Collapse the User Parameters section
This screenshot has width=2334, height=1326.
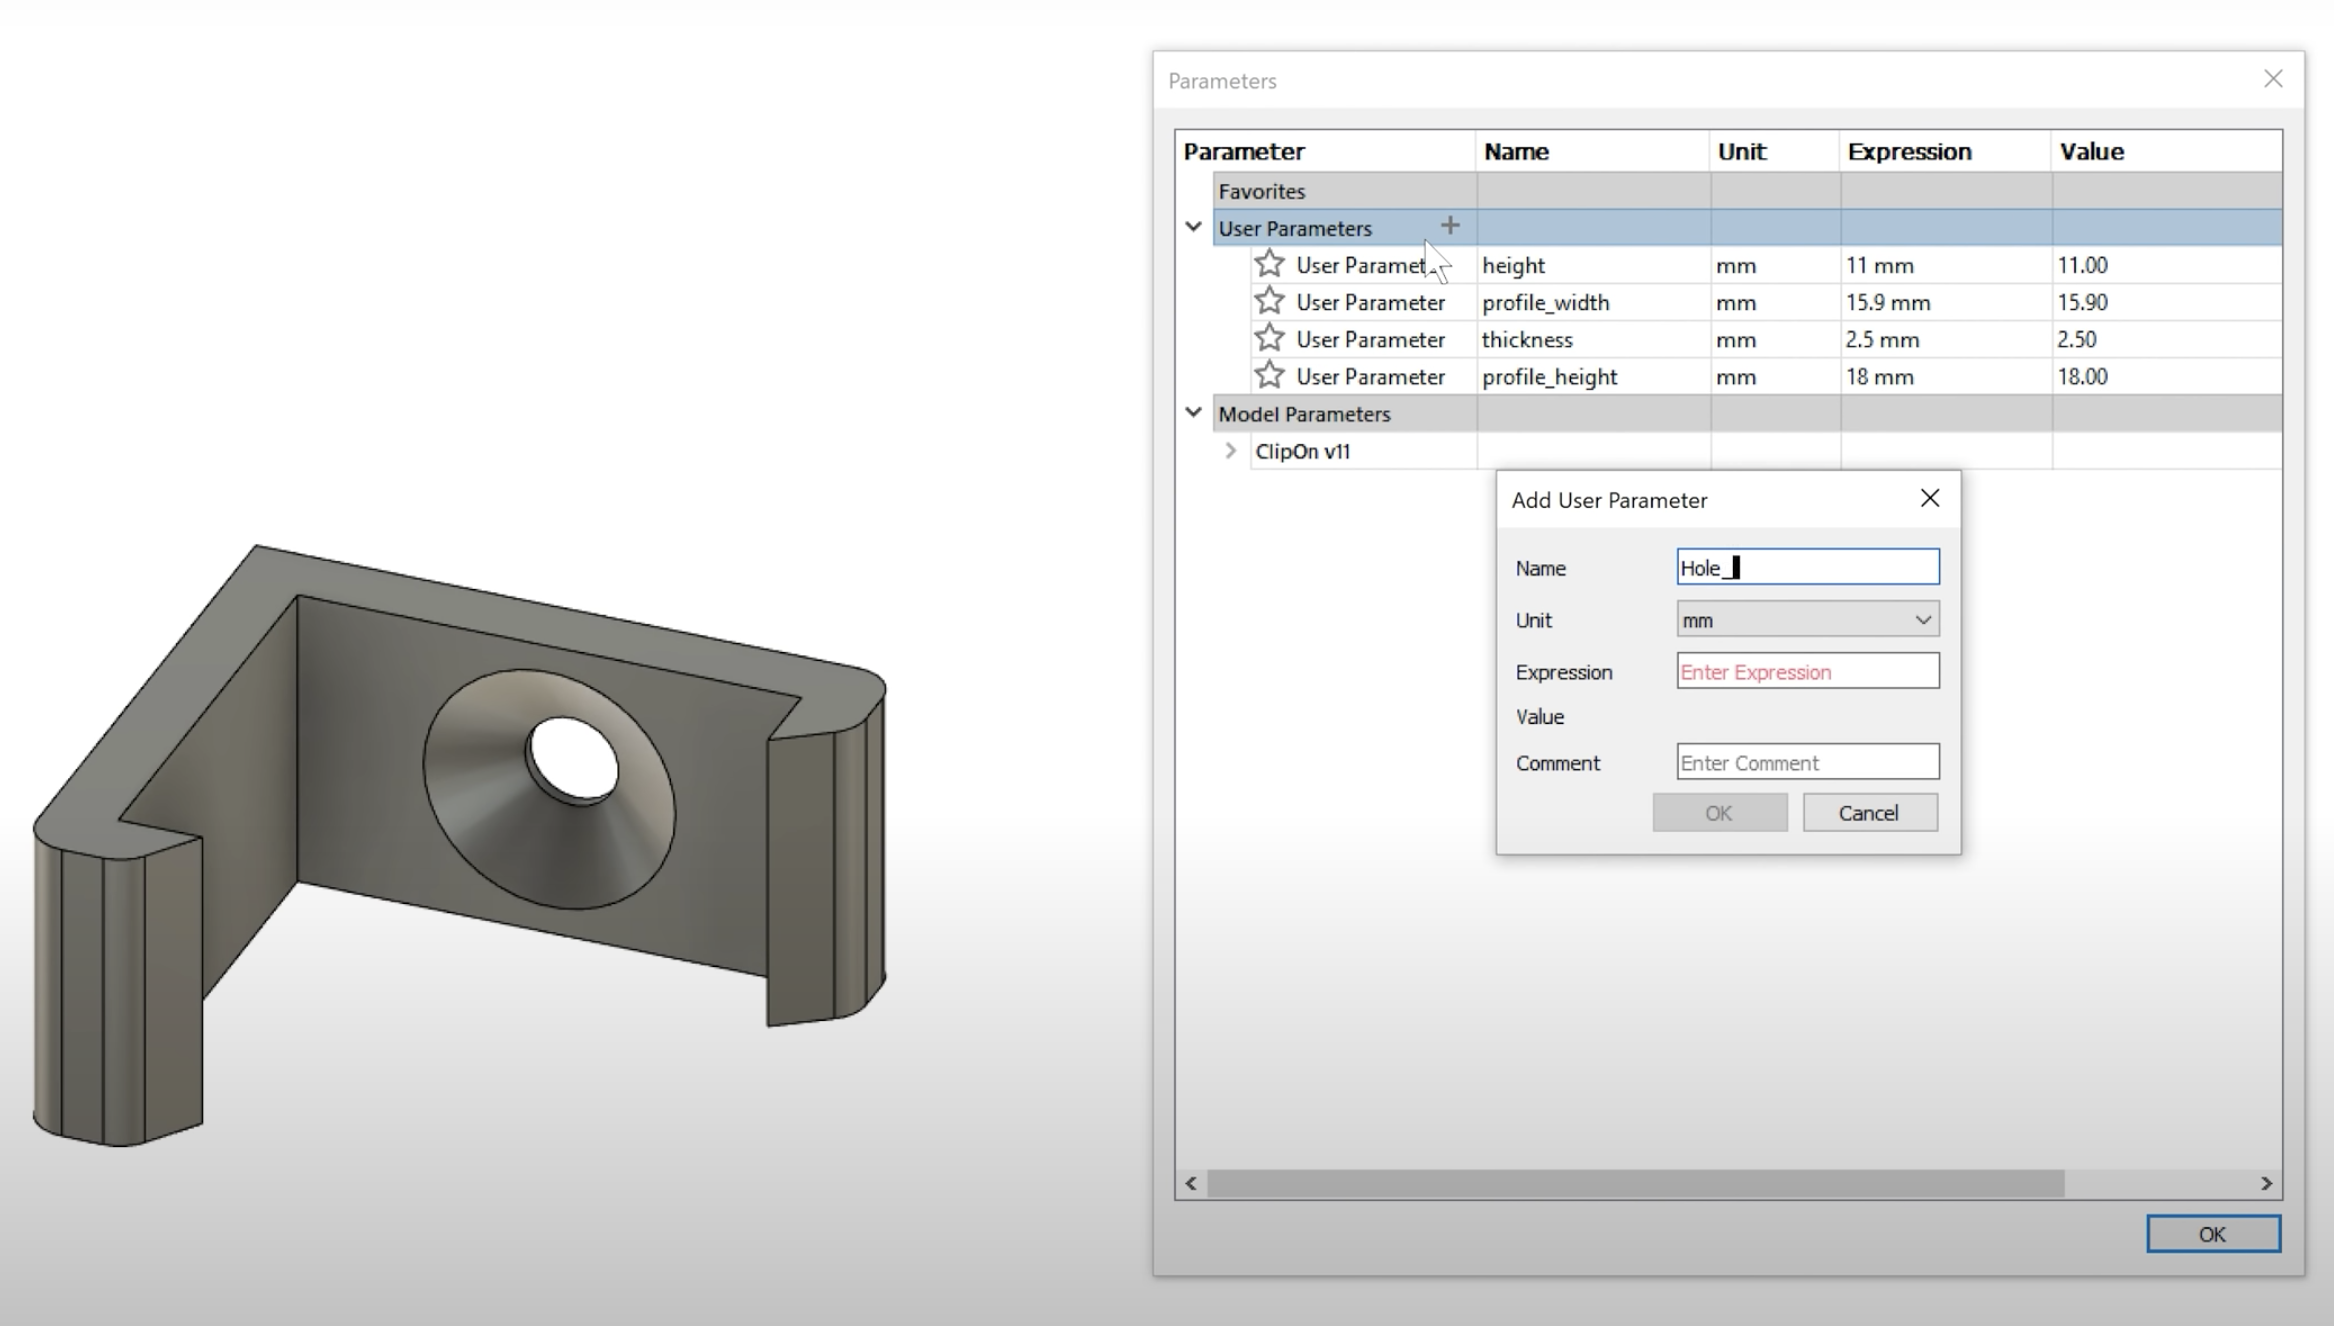coord(1192,227)
